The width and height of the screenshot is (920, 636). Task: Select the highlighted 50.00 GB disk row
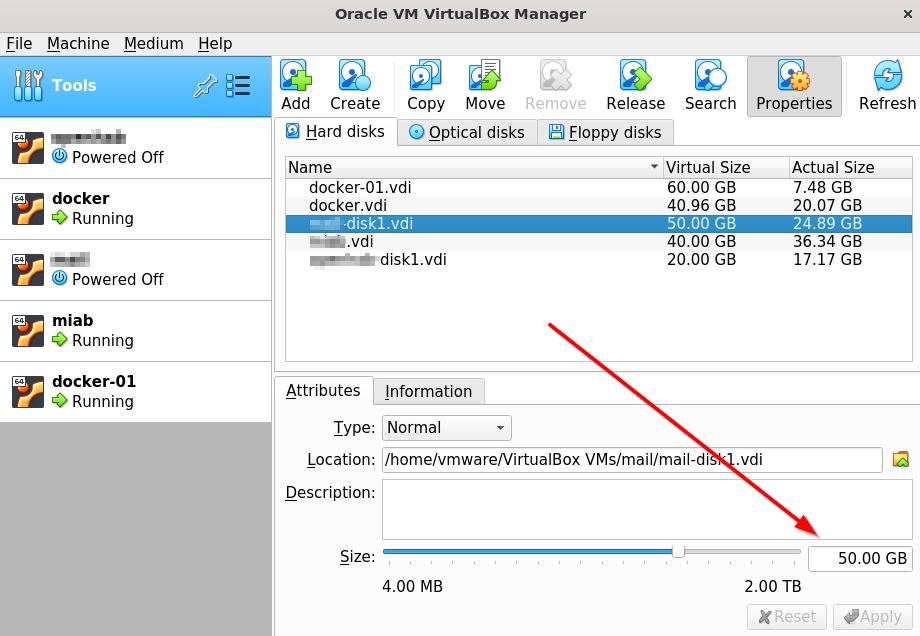[598, 224]
